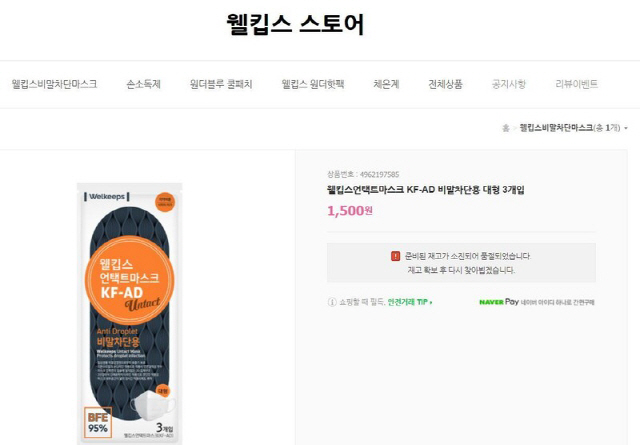Select the 원더블루 쿨패치 menu item
640x445 pixels.
pos(221,84)
